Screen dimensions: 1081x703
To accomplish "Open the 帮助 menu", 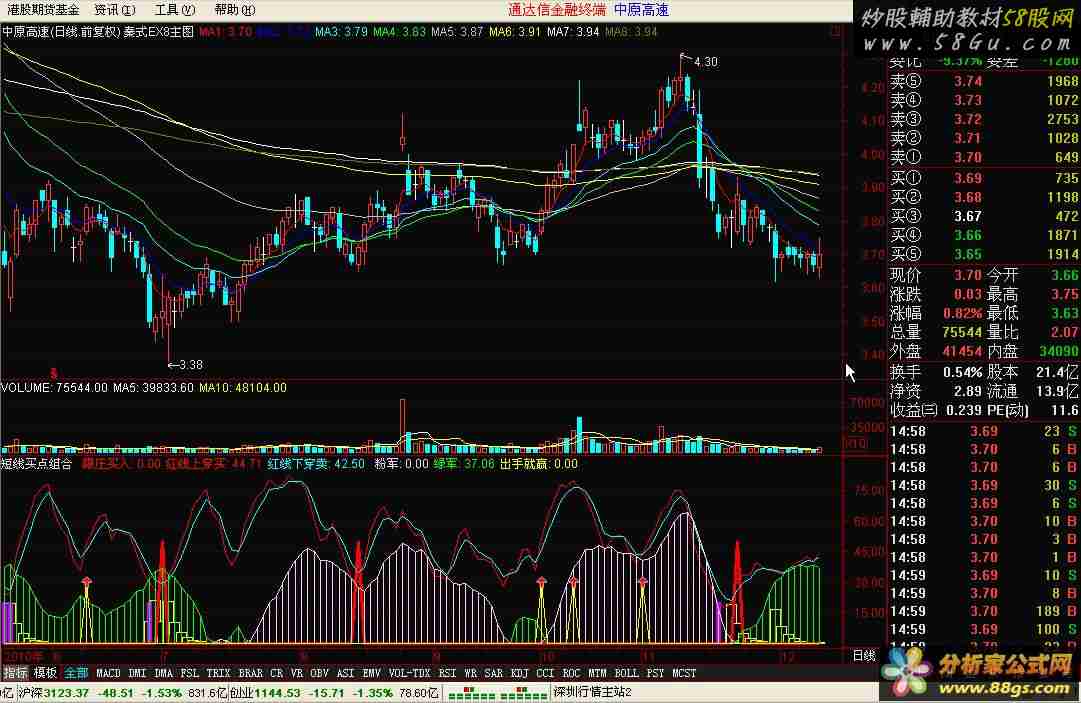I will (x=234, y=10).
